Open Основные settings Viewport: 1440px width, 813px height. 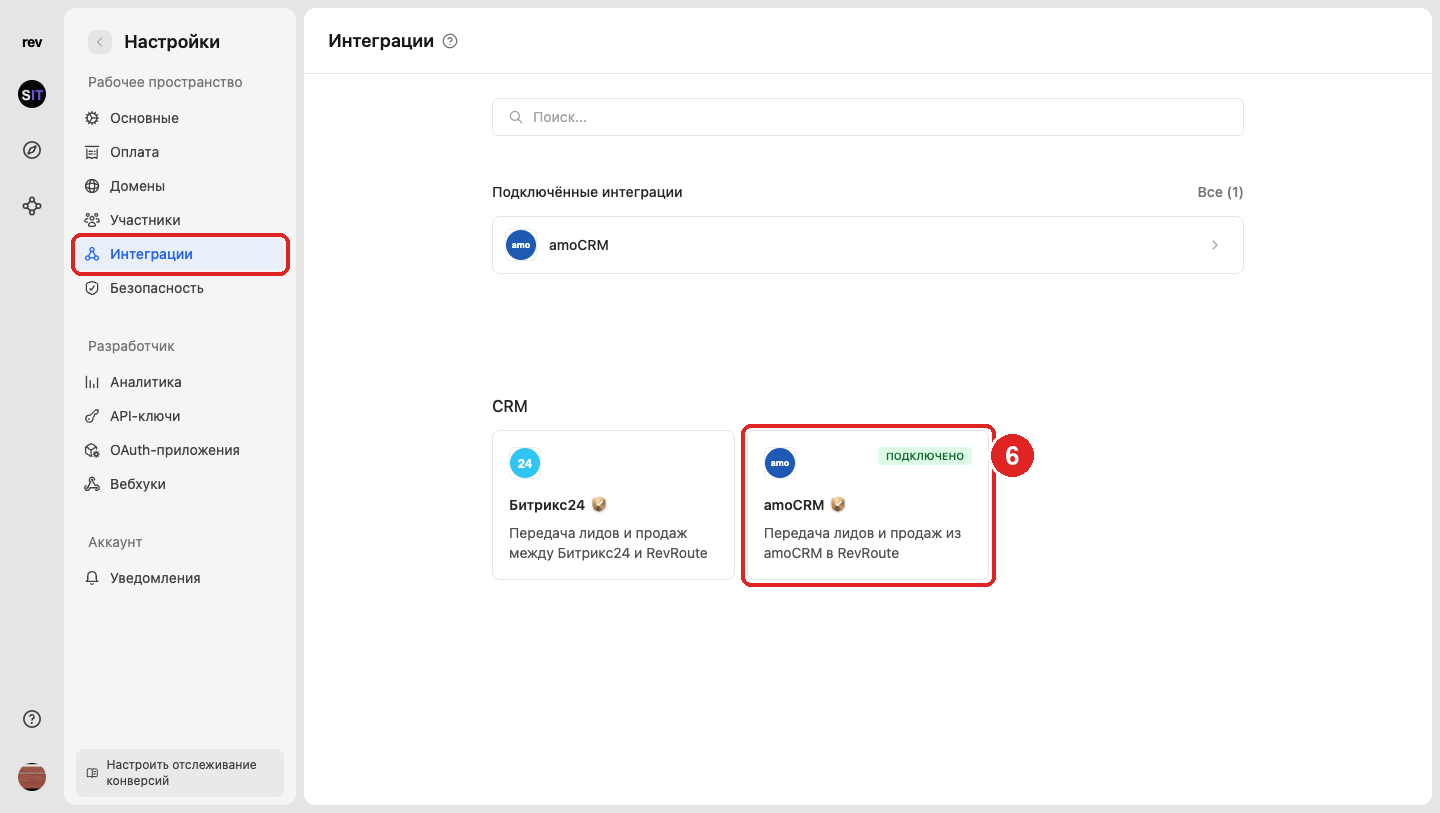point(180,118)
